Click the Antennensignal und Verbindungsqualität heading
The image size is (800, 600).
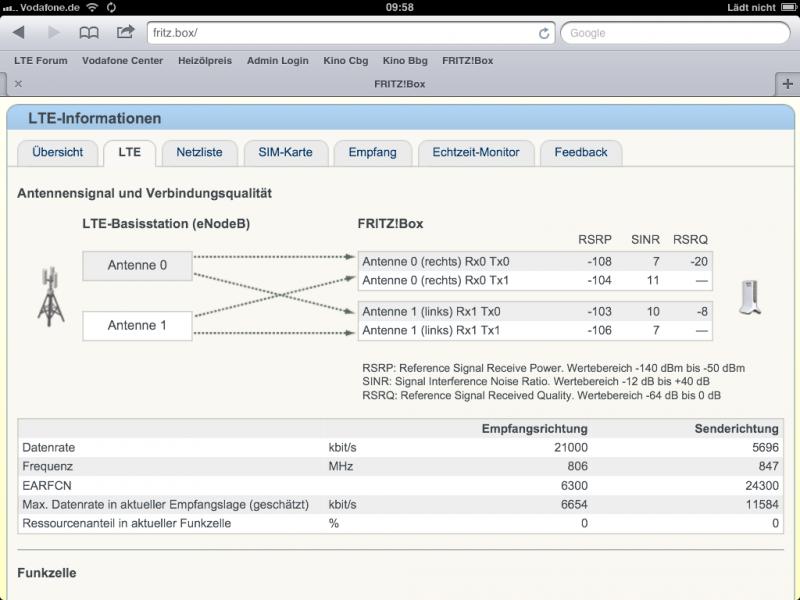(x=144, y=193)
